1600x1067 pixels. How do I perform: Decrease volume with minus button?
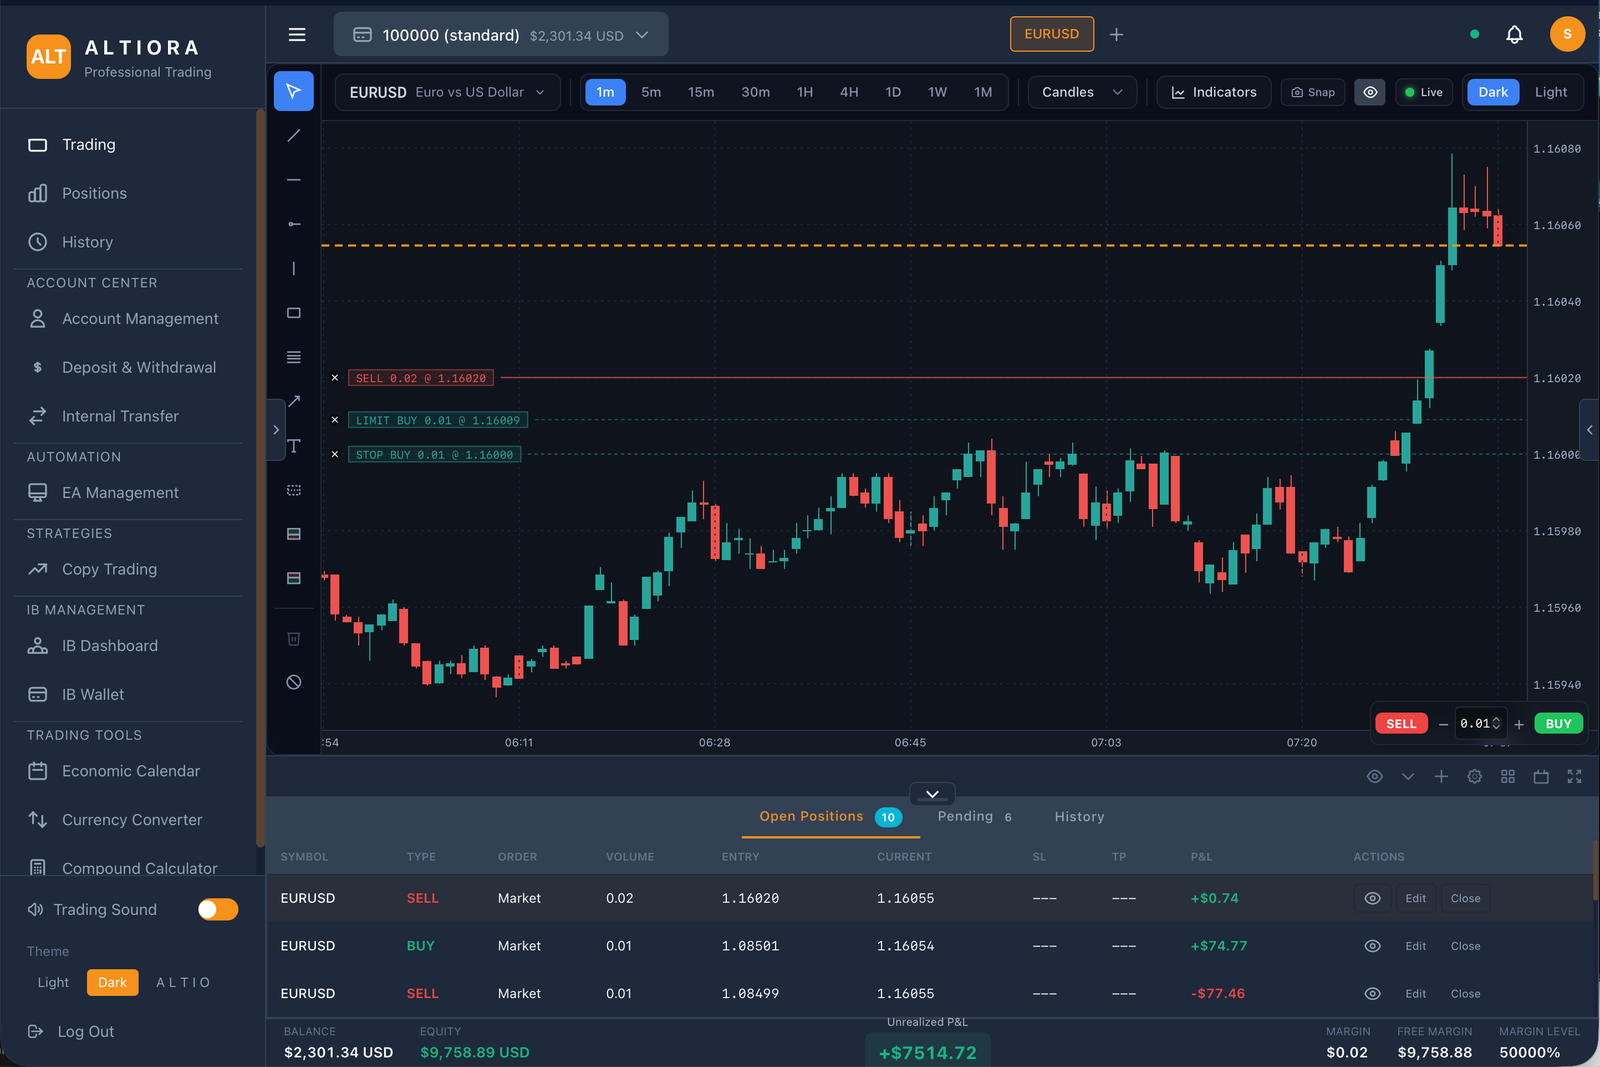click(1443, 724)
